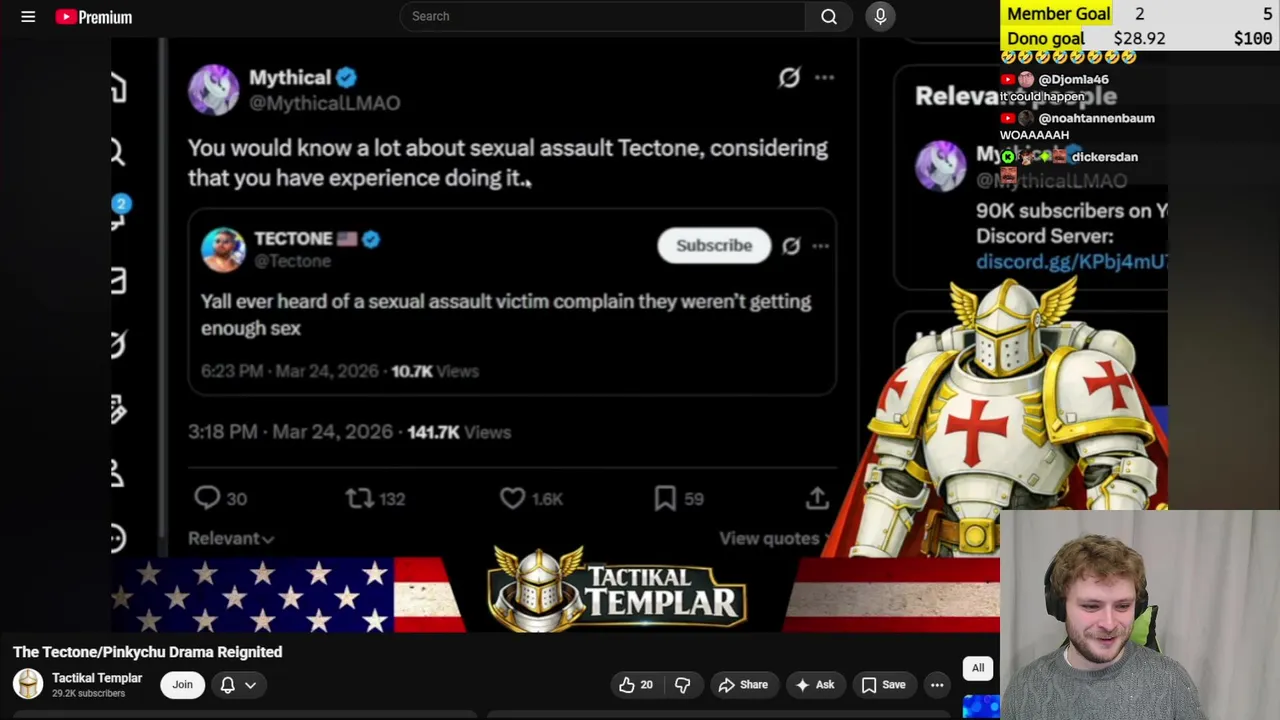
Task: Click the reply comment icon on the tweet
Action: point(207,498)
